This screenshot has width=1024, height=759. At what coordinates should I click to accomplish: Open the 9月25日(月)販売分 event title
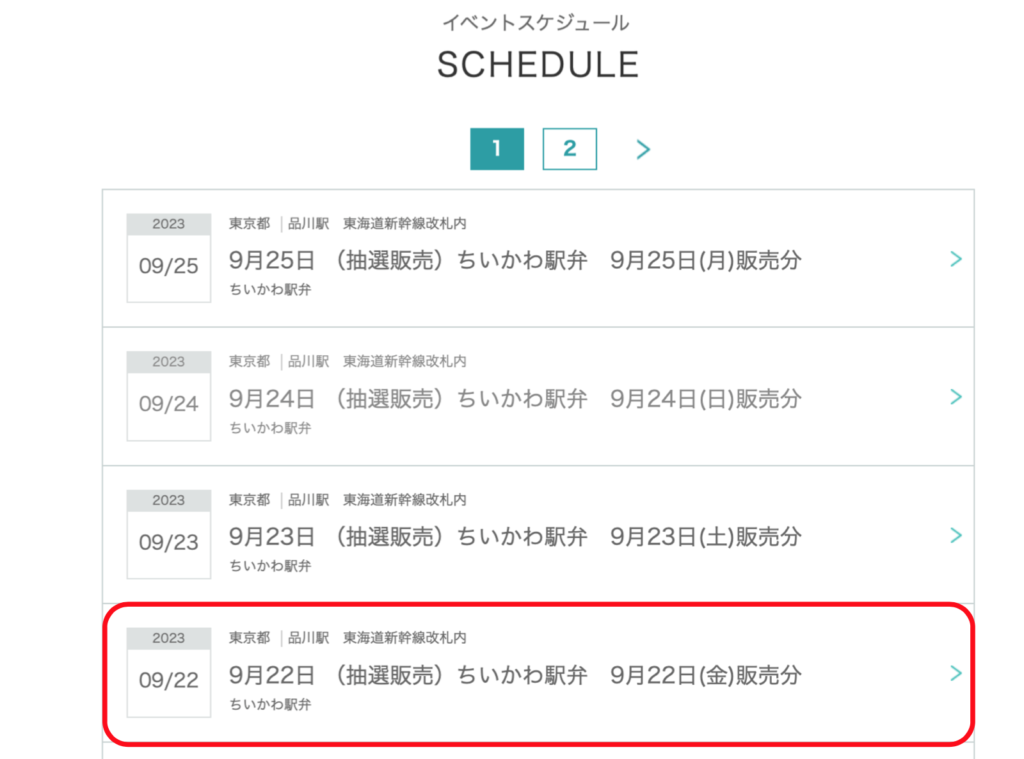(x=515, y=261)
